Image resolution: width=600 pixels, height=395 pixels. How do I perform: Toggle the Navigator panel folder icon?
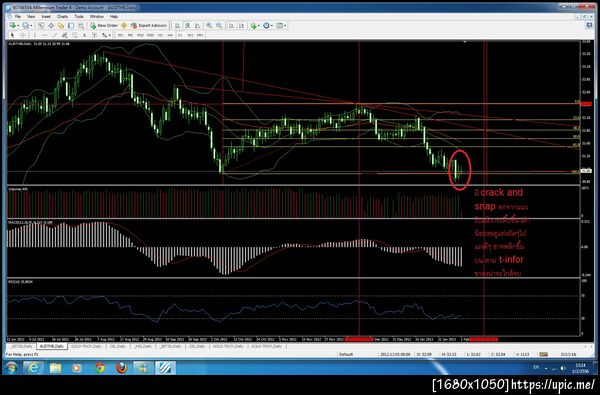[61, 25]
